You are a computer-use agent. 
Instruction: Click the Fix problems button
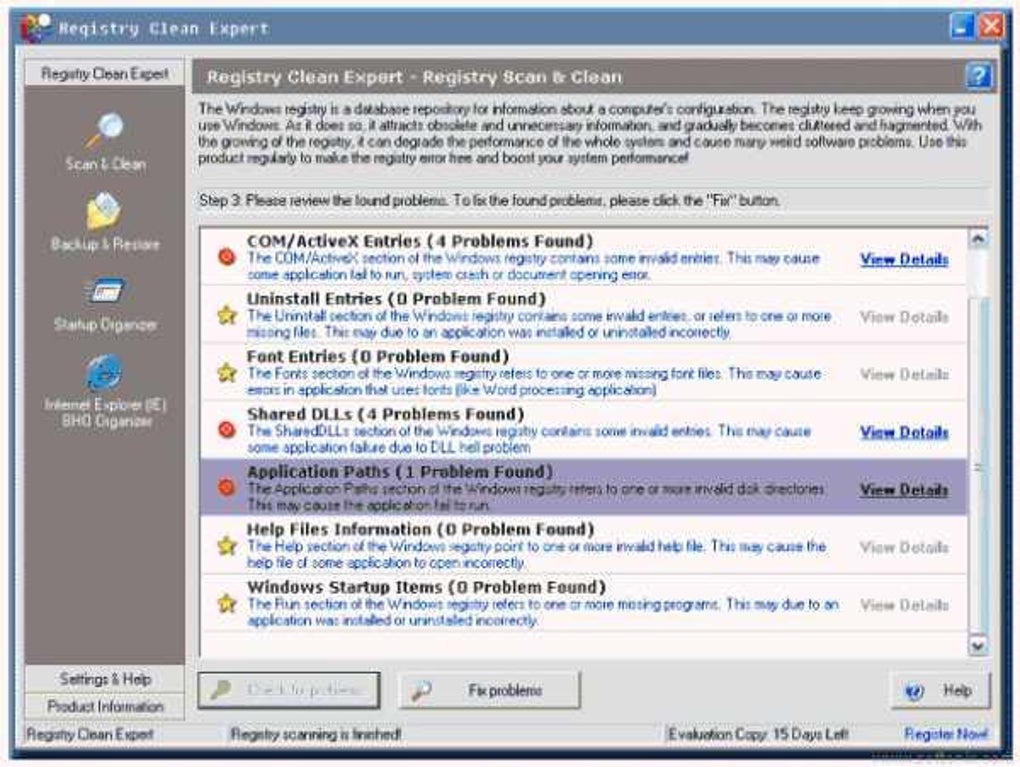(x=489, y=690)
